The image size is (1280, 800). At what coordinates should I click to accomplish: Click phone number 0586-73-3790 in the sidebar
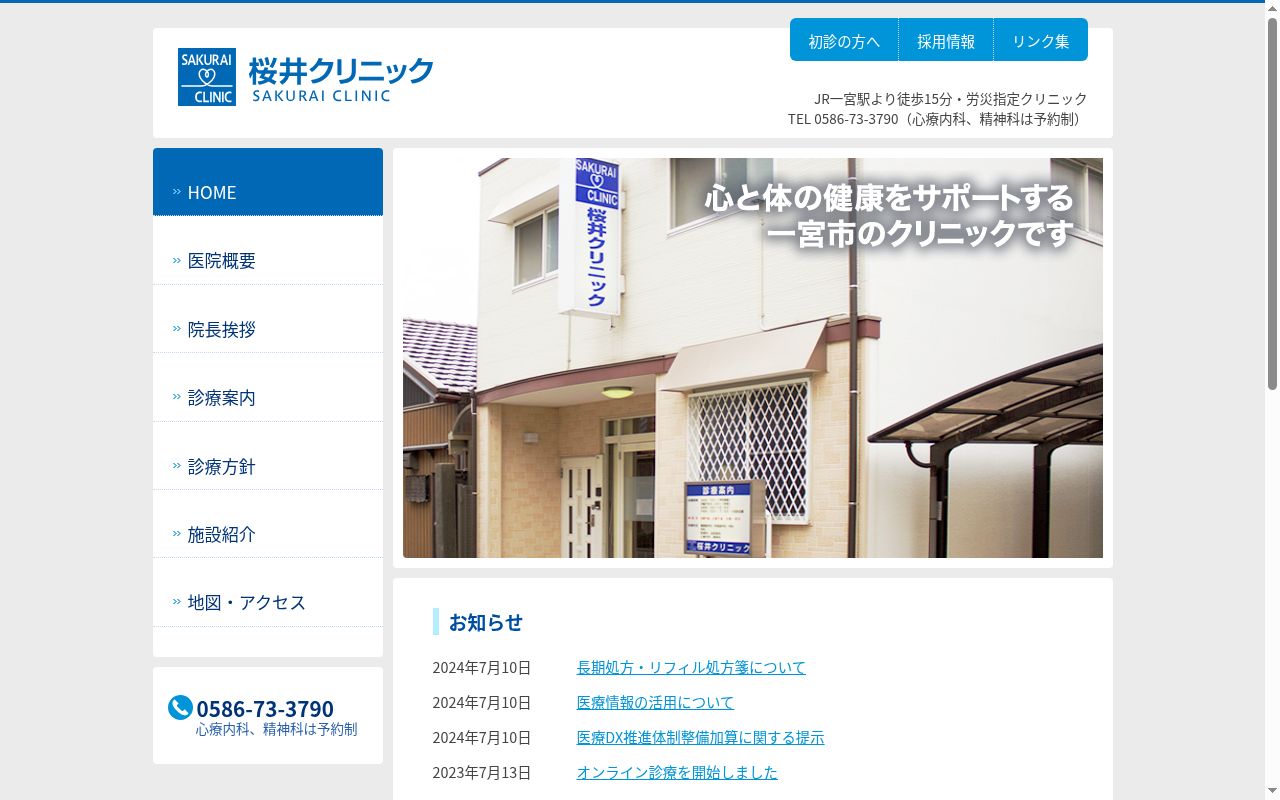[x=265, y=708]
